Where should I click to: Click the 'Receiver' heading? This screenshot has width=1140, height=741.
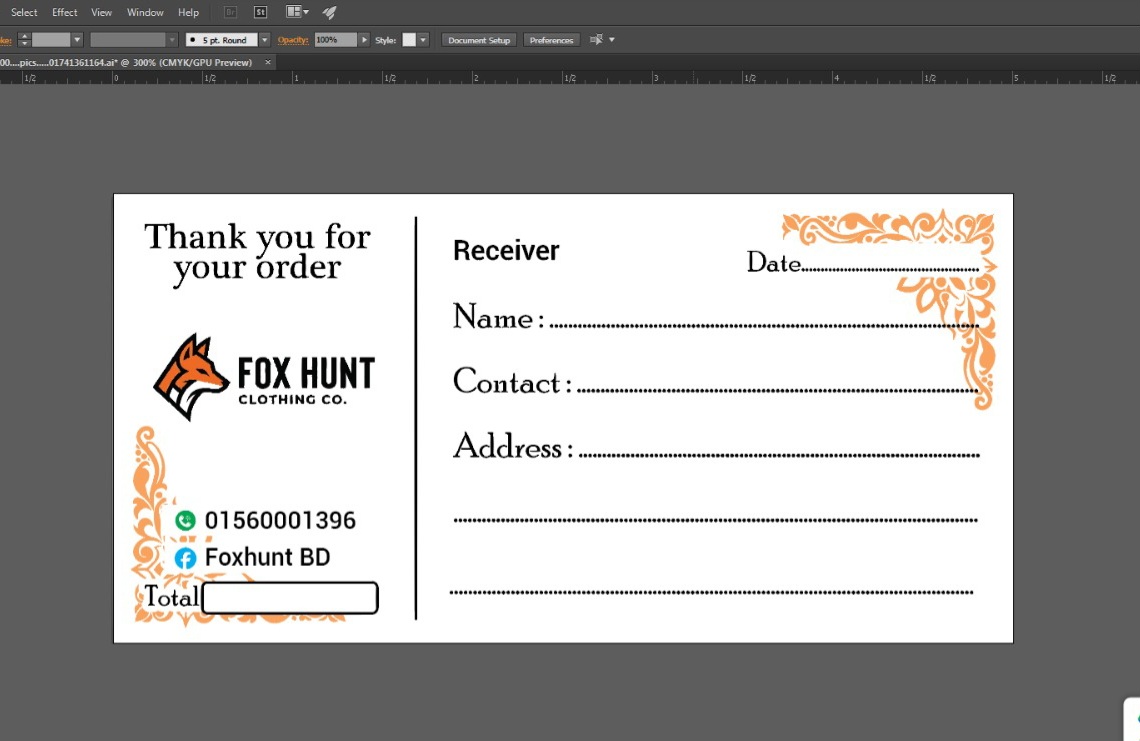coord(506,250)
